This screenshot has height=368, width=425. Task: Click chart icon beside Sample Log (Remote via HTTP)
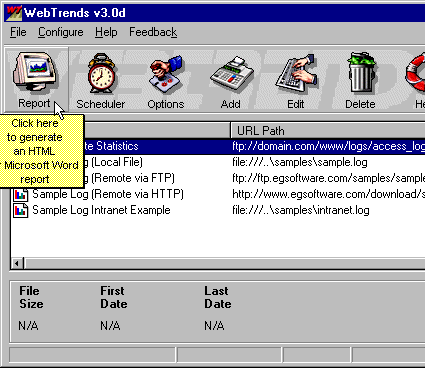coord(20,194)
